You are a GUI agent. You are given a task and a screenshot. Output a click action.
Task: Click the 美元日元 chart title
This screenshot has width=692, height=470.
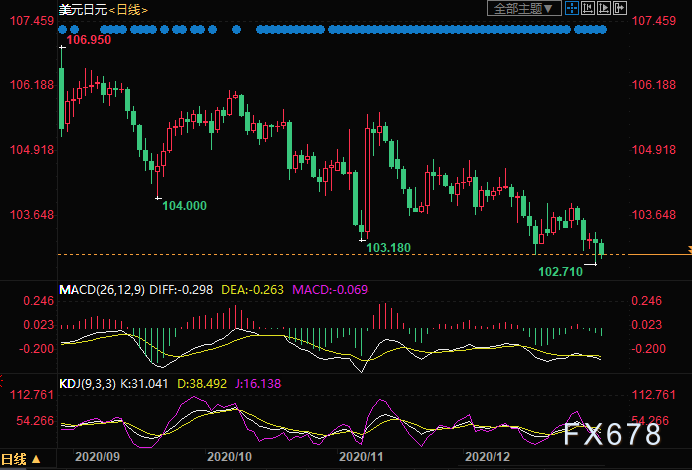[x=82, y=9]
